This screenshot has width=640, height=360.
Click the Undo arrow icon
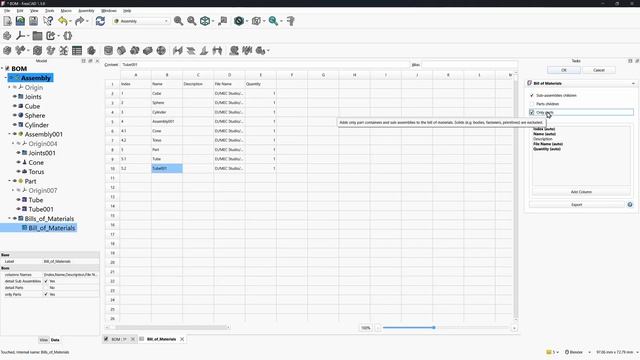(x=62, y=21)
